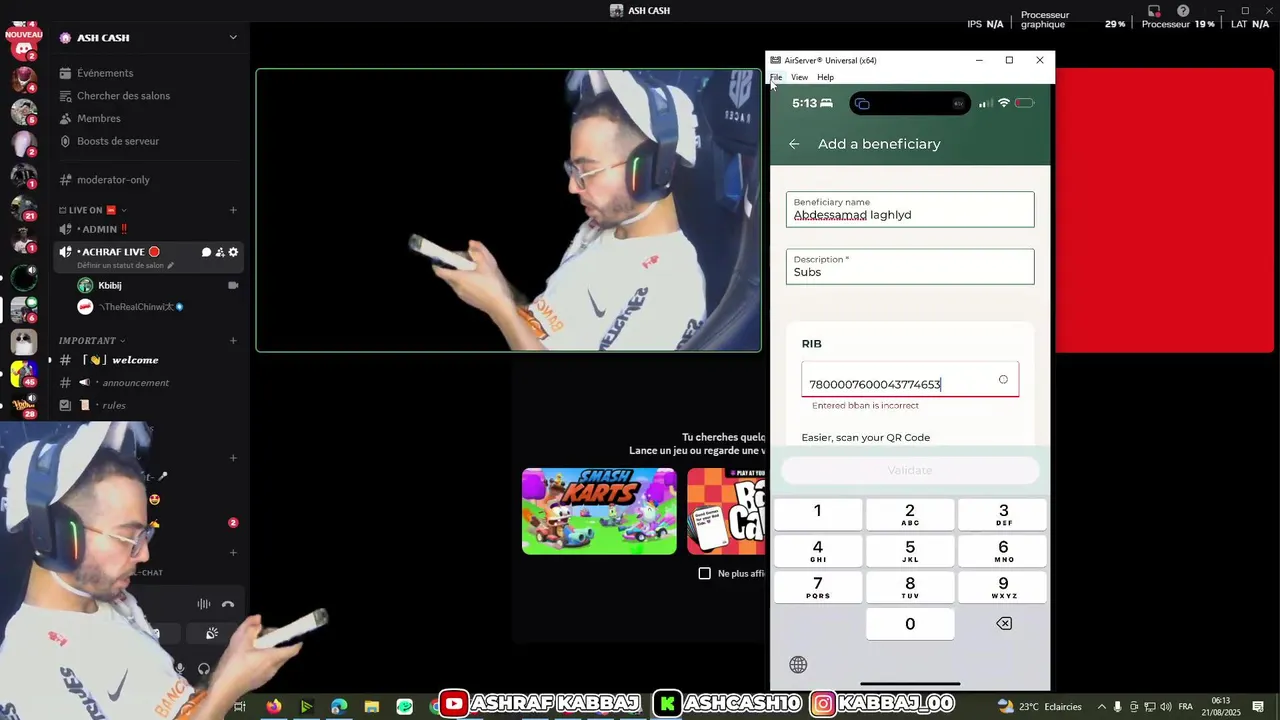Screen dimensions: 1280x720
Task: Tap keypad digit 7 PQRS
Action: click(817, 587)
